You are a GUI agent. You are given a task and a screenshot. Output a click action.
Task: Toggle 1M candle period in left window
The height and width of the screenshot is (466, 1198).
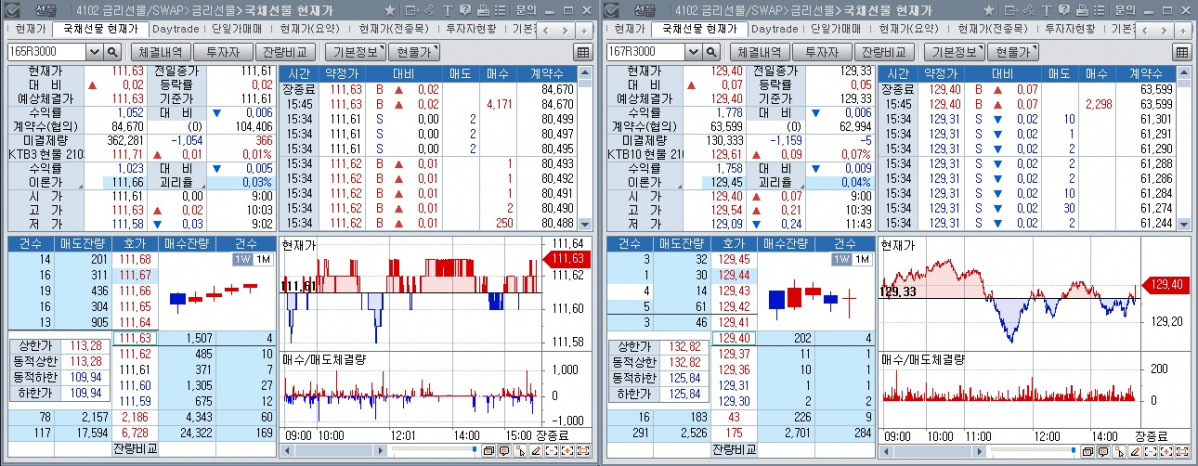click(262, 260)
